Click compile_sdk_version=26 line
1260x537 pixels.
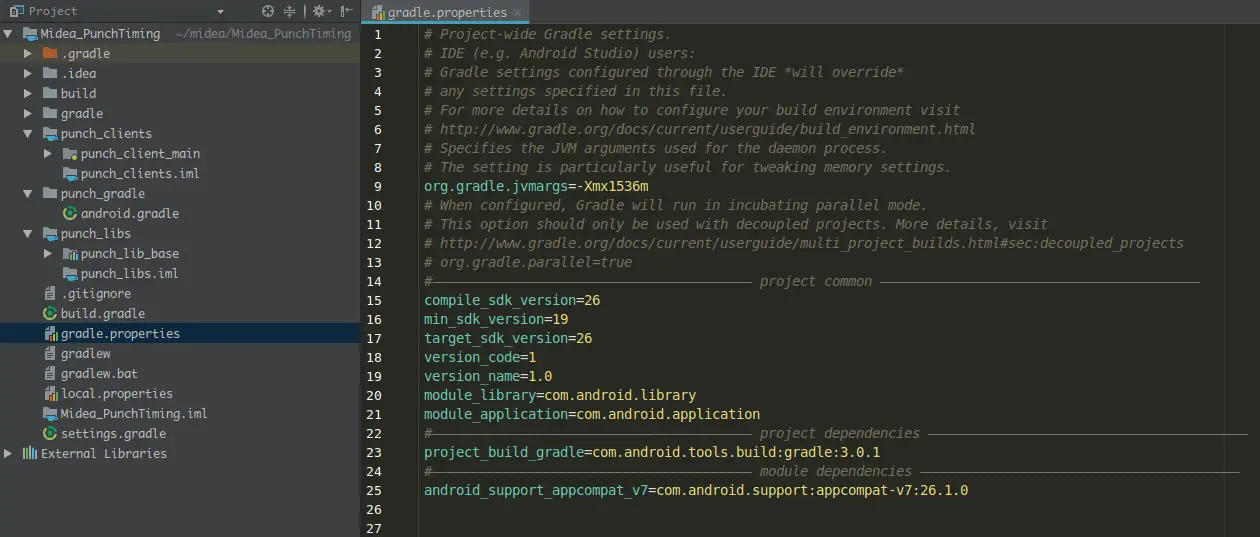coord(512,300)
